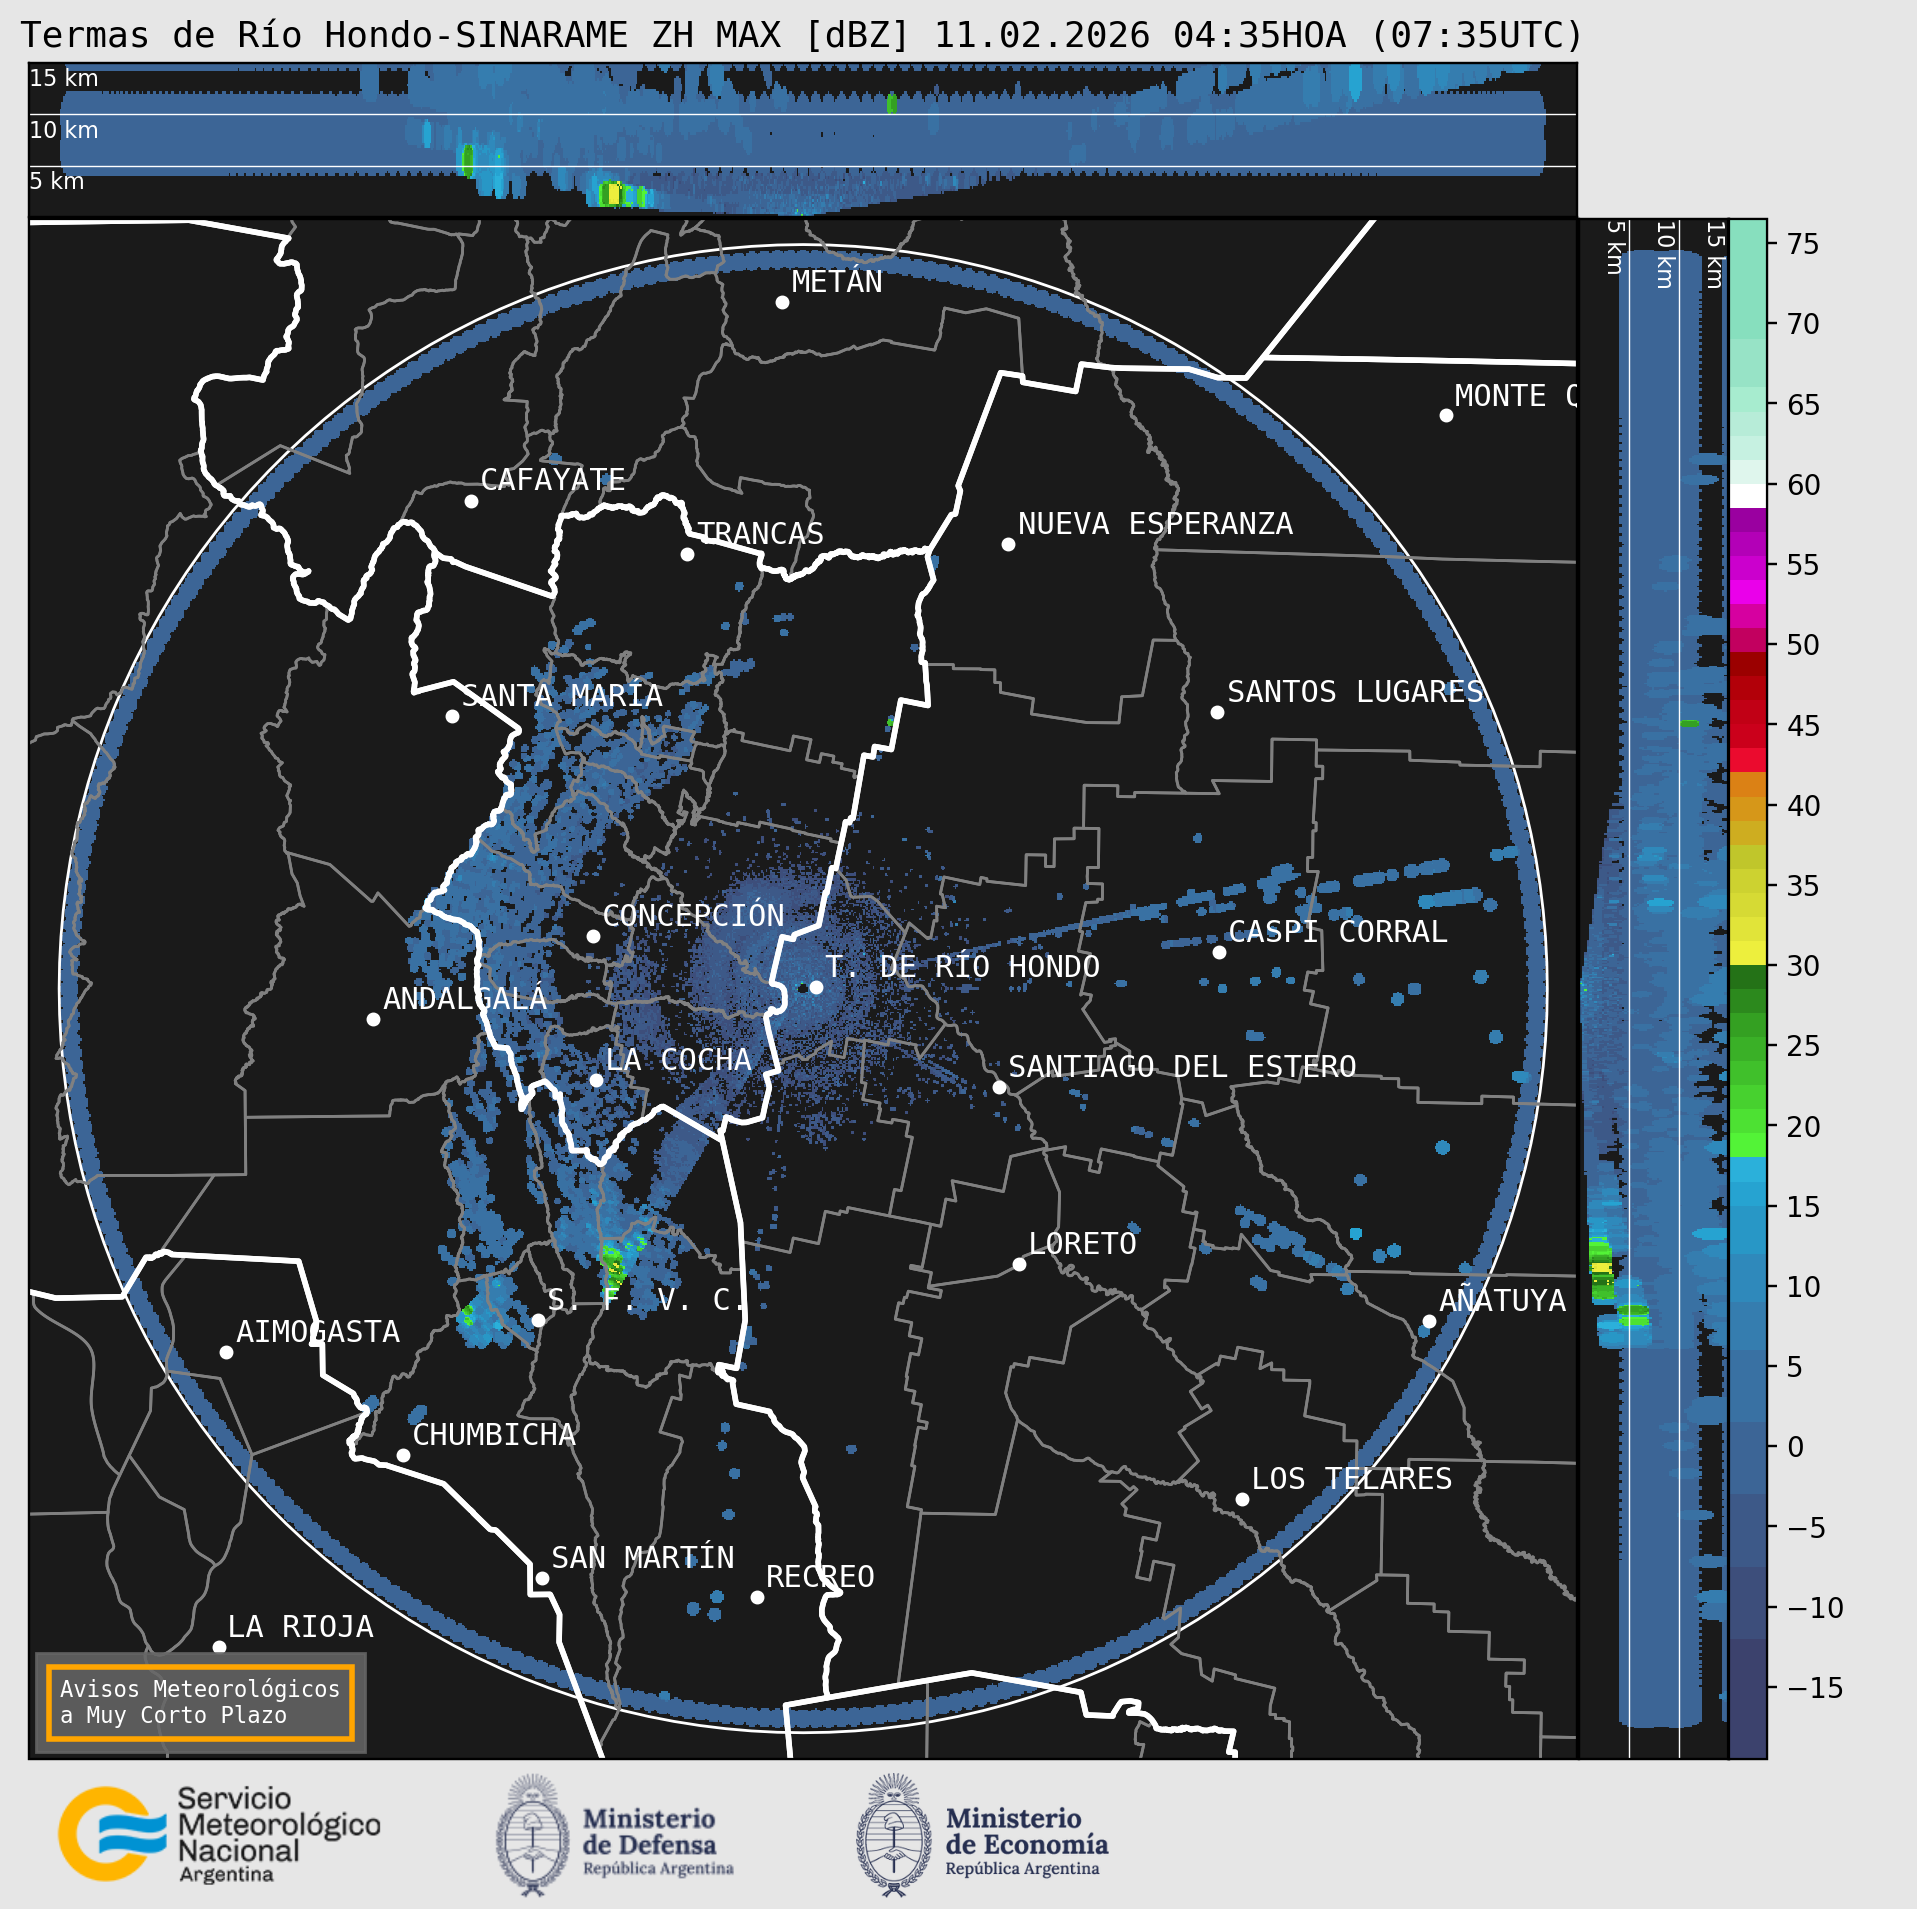Click the '5 km' label in top panel
Viewport: 1917px width, 1909px height.
pyautogui.click(x=57, y=181)
